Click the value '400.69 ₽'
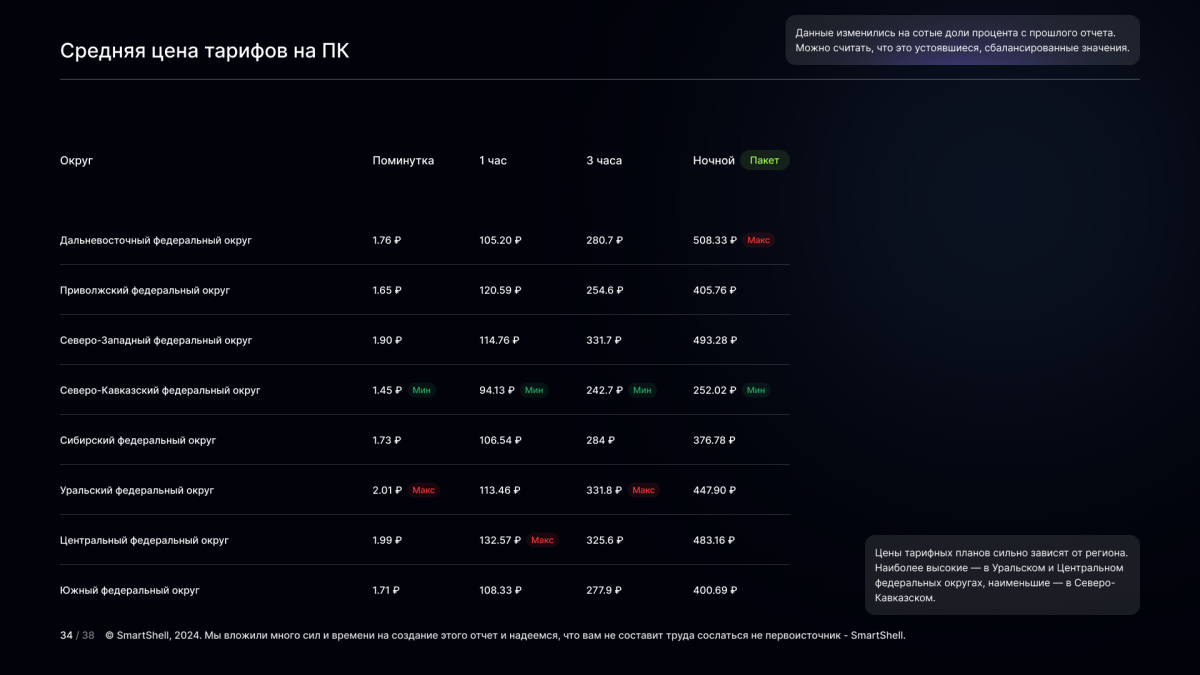 click(715, 591)
